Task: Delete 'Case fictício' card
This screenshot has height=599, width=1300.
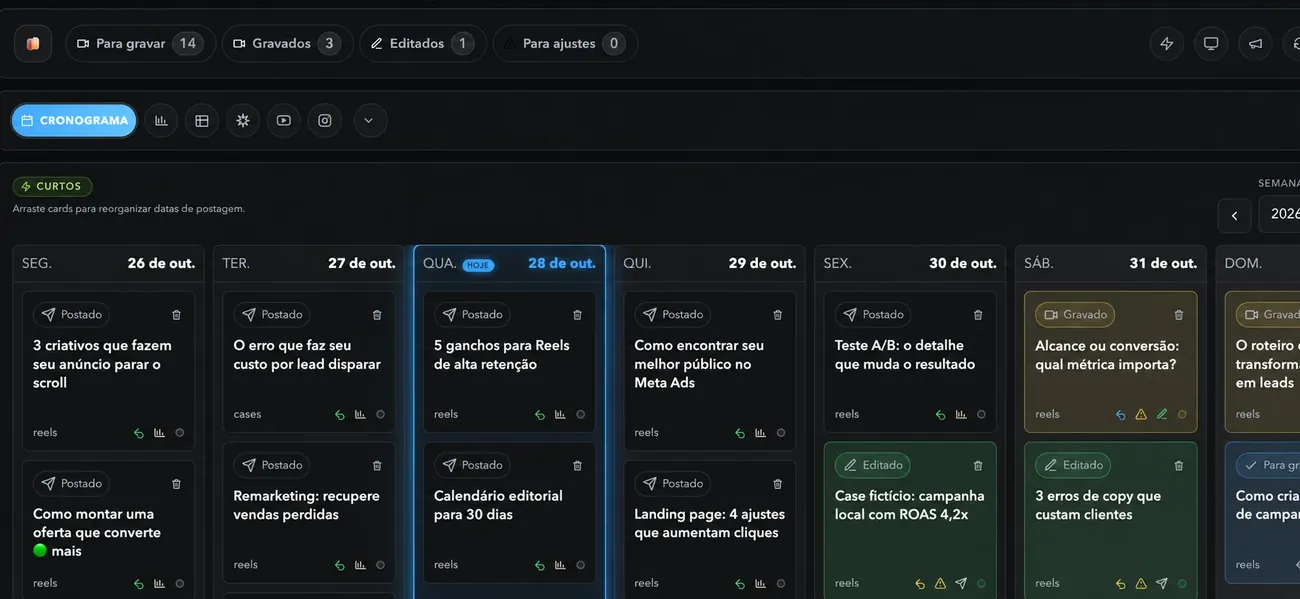Action: pos(978,466)
